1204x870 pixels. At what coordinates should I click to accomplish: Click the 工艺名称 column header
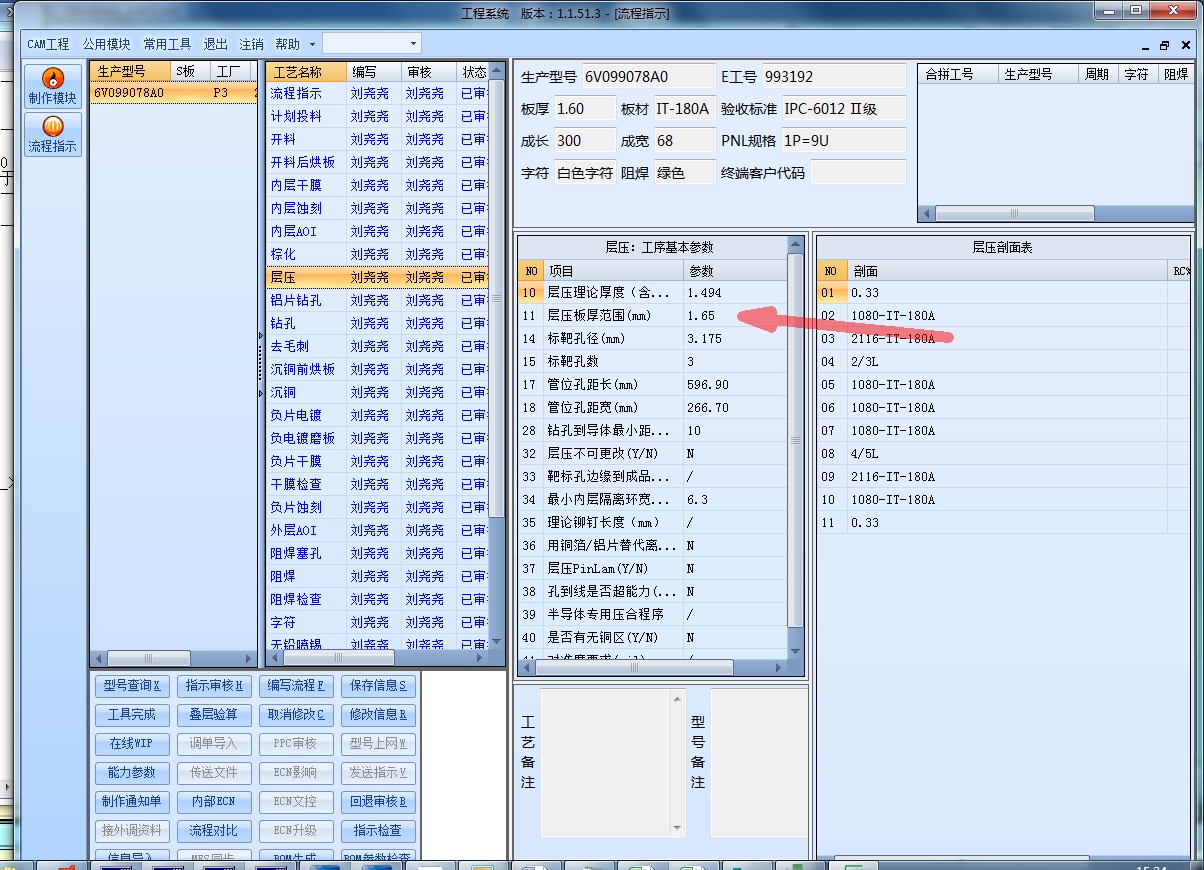tap(306, 72)
